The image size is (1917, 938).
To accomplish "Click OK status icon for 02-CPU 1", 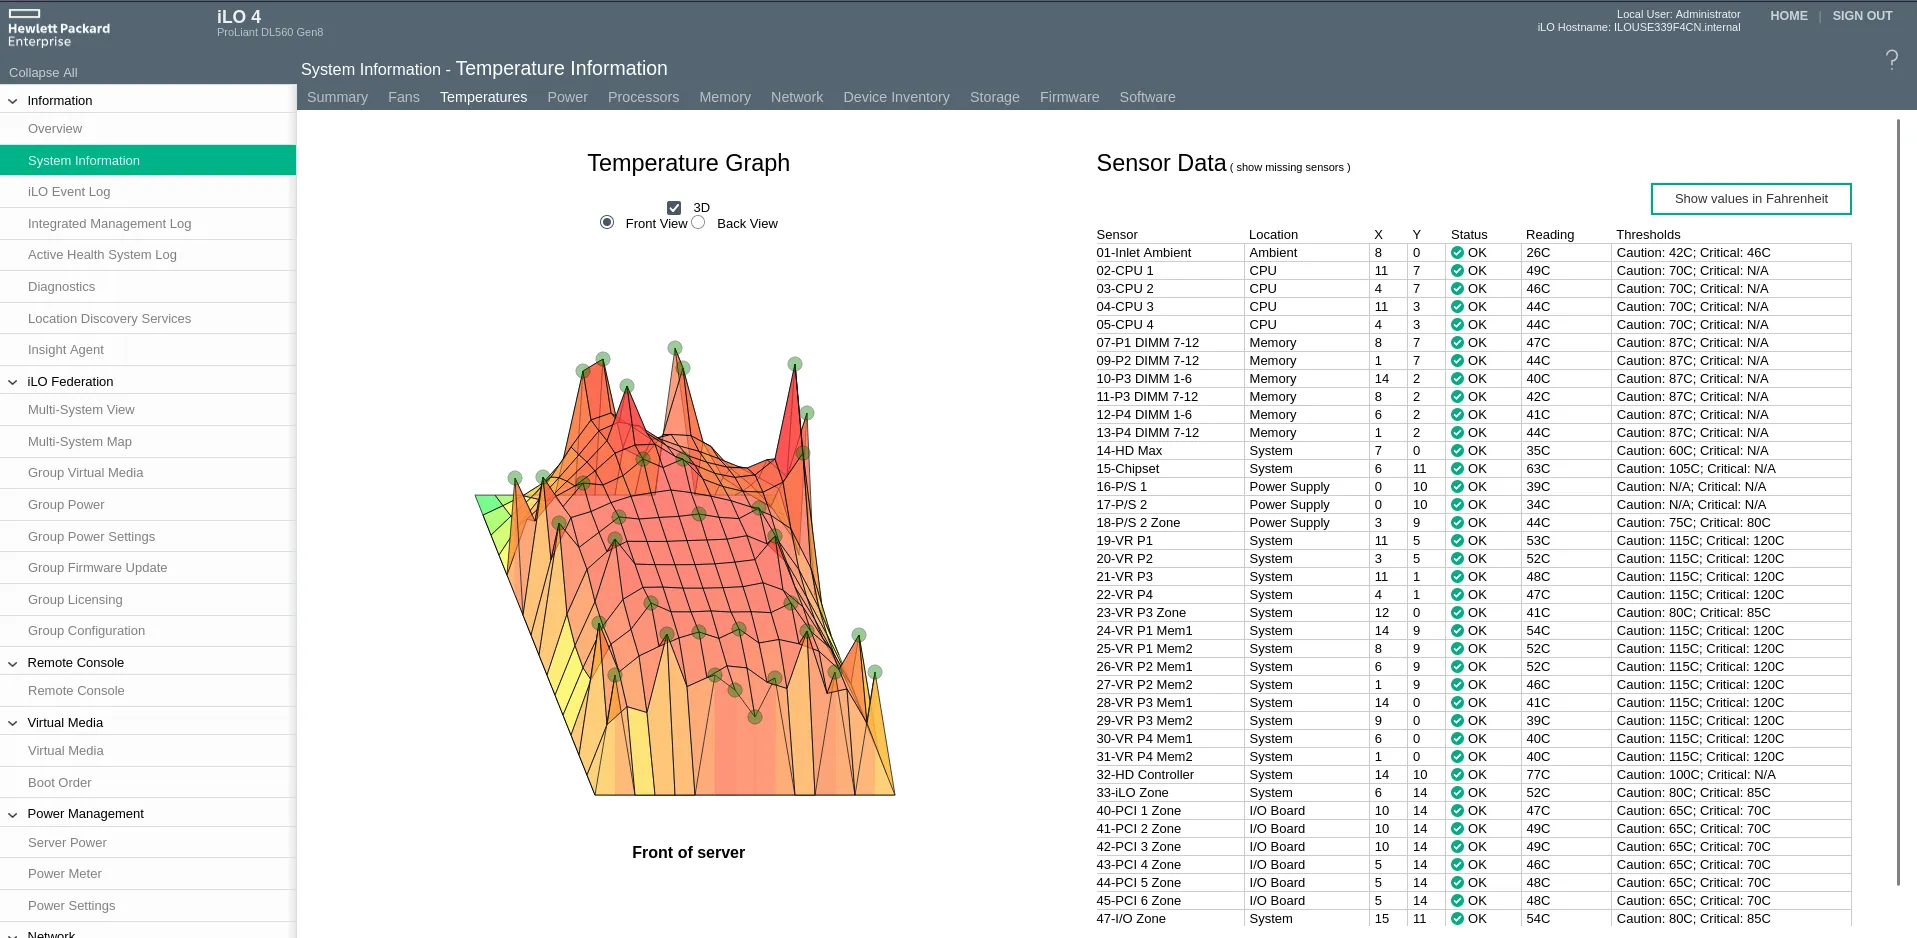I will (x=1457, y=271).
